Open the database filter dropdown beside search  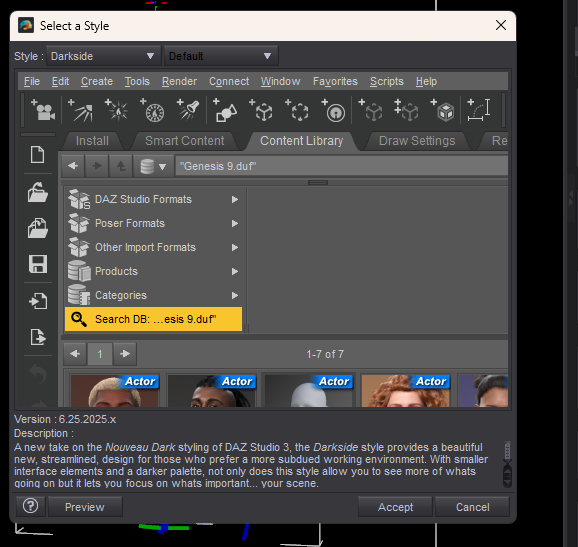pyautogui.click(x=153, y=166)
